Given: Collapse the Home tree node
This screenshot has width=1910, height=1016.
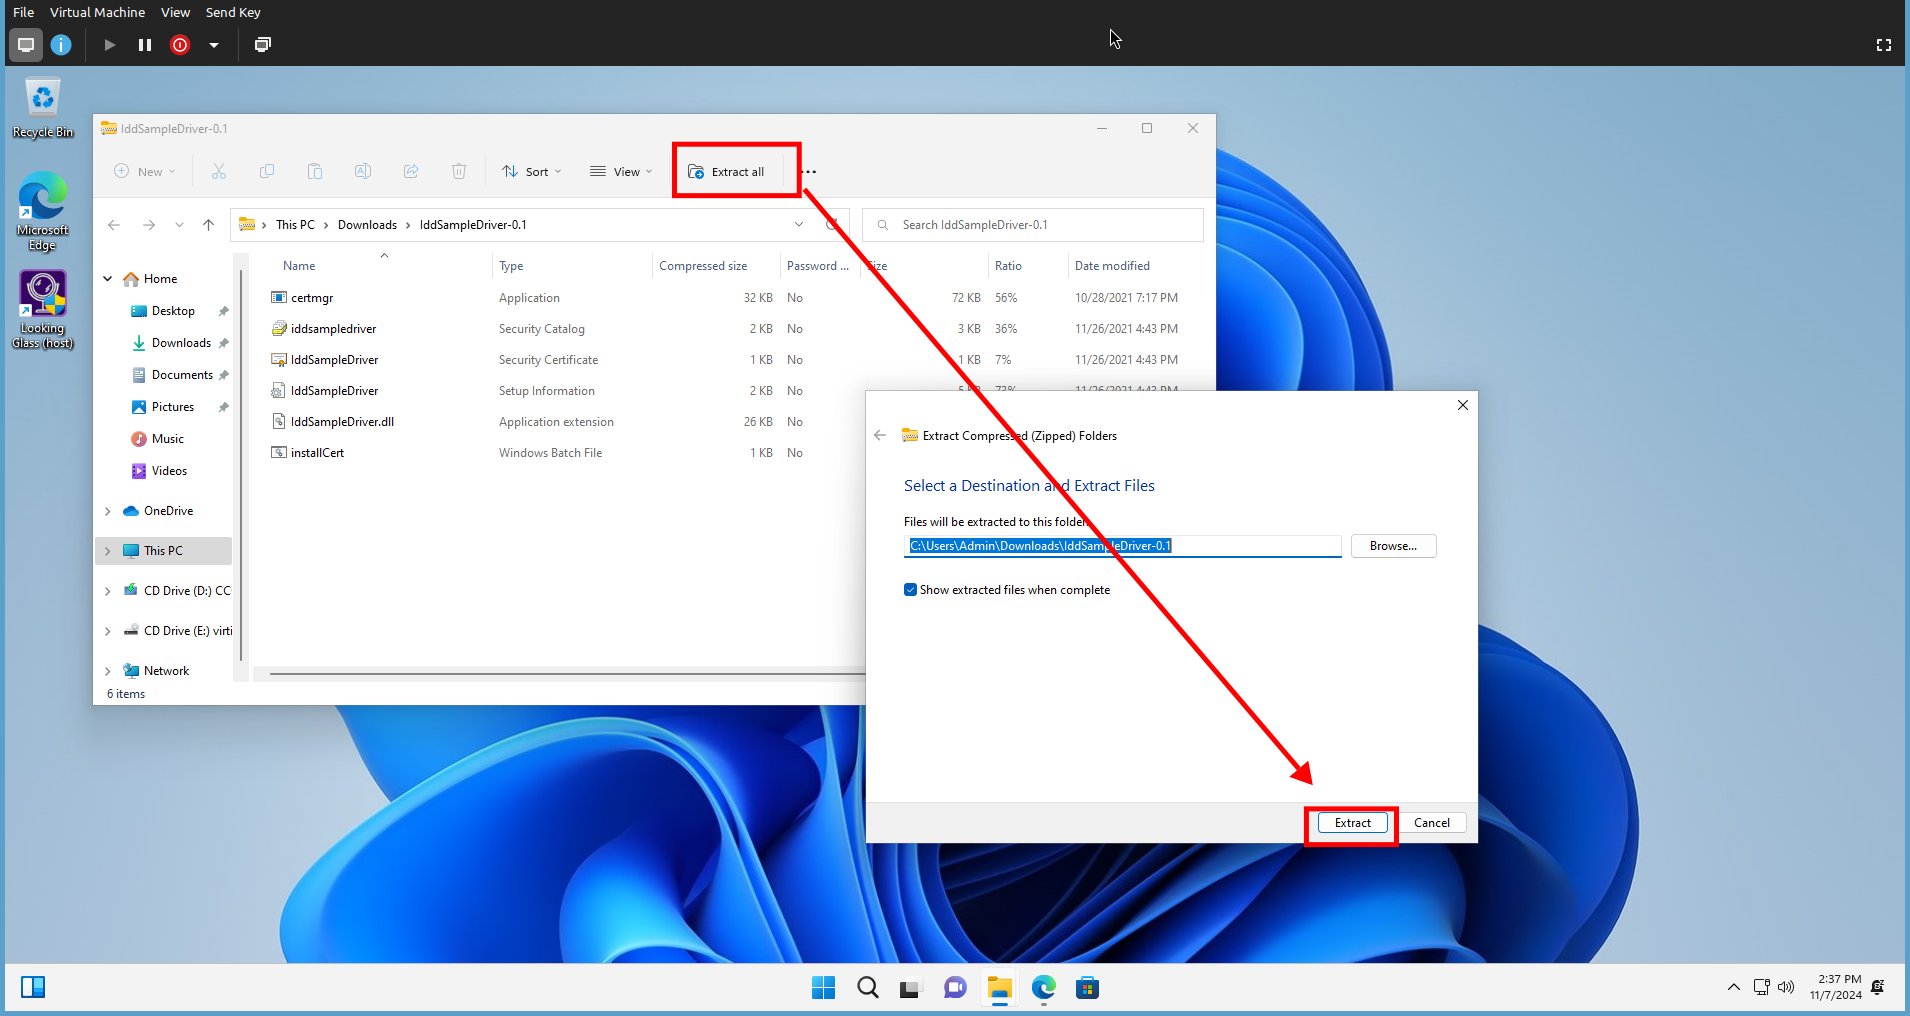Looking at the screenshot, I should [x=108, y=279].
